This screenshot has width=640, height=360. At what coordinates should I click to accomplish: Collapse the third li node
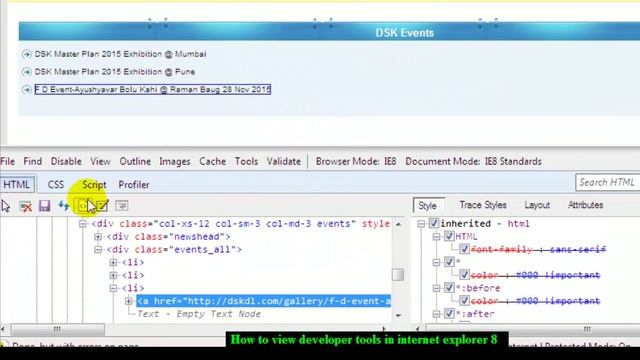(113, 288)
